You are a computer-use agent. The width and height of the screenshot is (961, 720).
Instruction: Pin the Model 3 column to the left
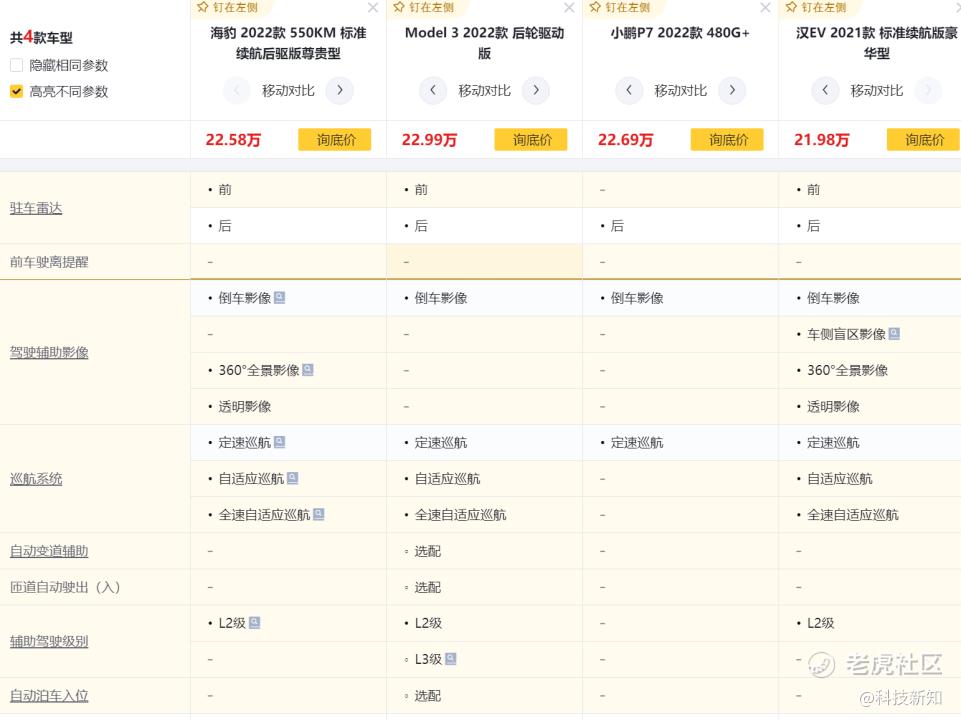424,7
